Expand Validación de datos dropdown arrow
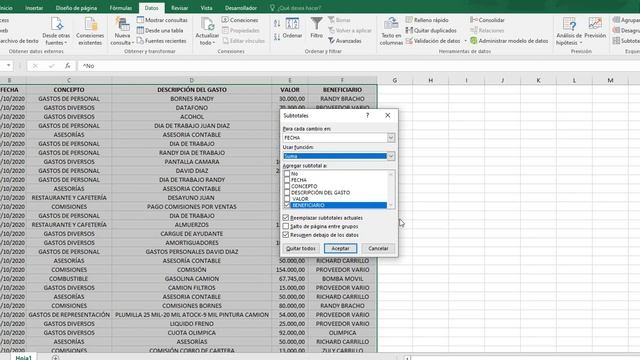The image size is (640, 360). 465,41
